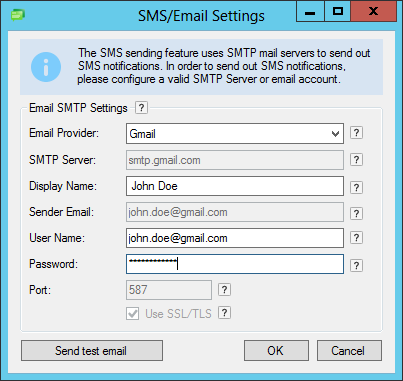Open help for Email SMTP Settings group
Image resolution: width=403 pixels, height=381 pixels.
[141, 108]
